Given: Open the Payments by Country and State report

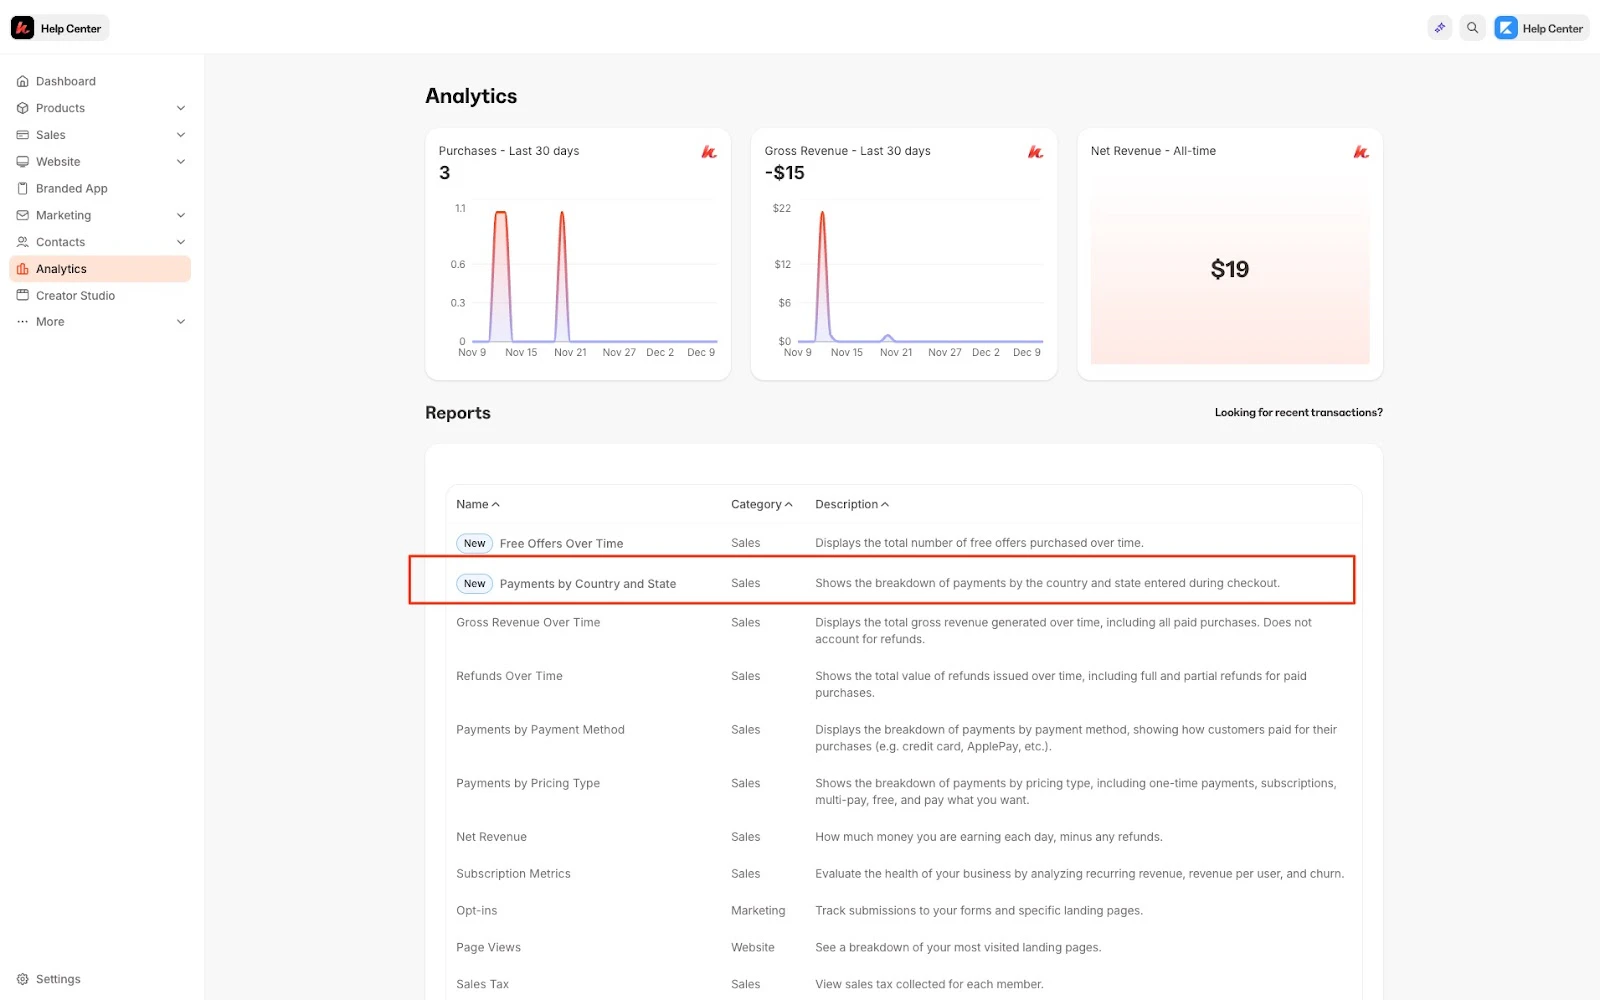Looking at the screenshot, I should coord(588,584).
